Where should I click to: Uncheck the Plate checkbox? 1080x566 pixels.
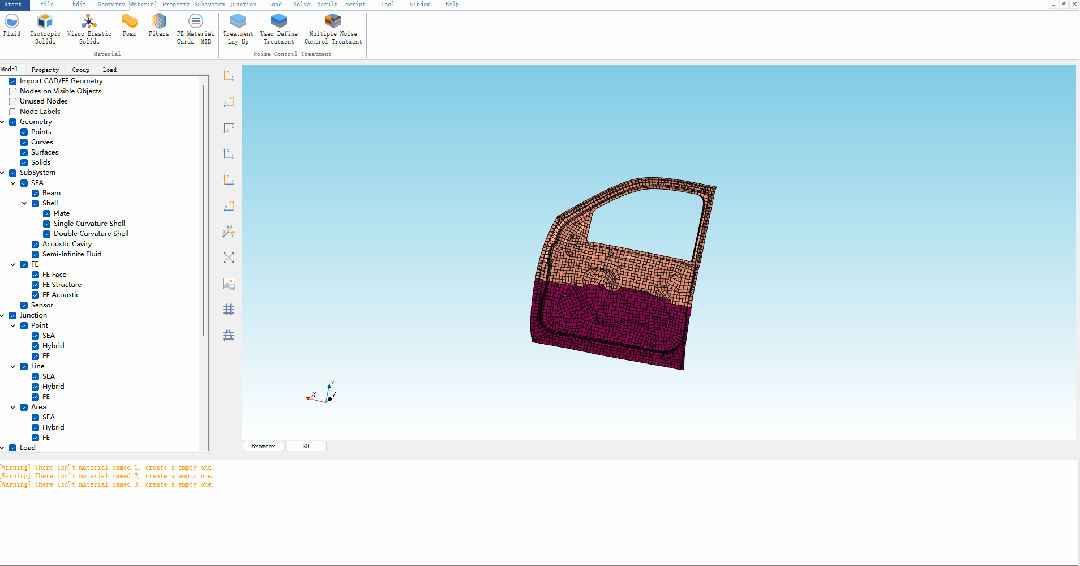tap(47, 213)
